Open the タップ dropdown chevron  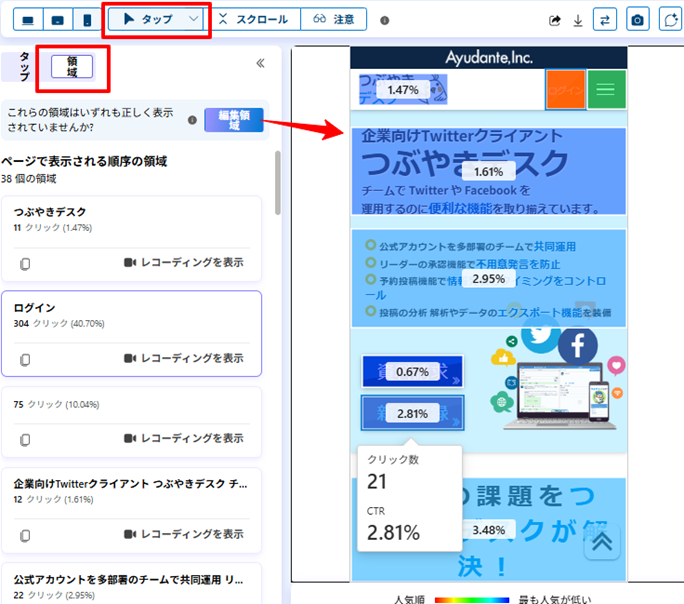[194, 19]
